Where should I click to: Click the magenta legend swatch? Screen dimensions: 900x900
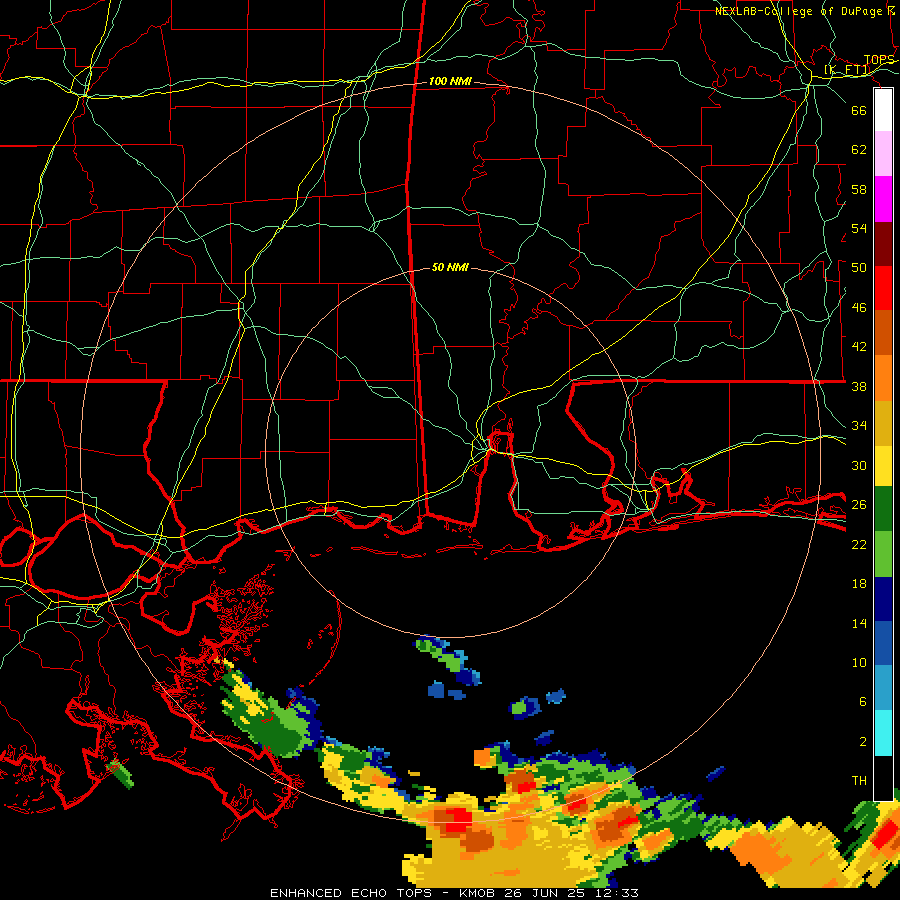(x=883, y=199)
